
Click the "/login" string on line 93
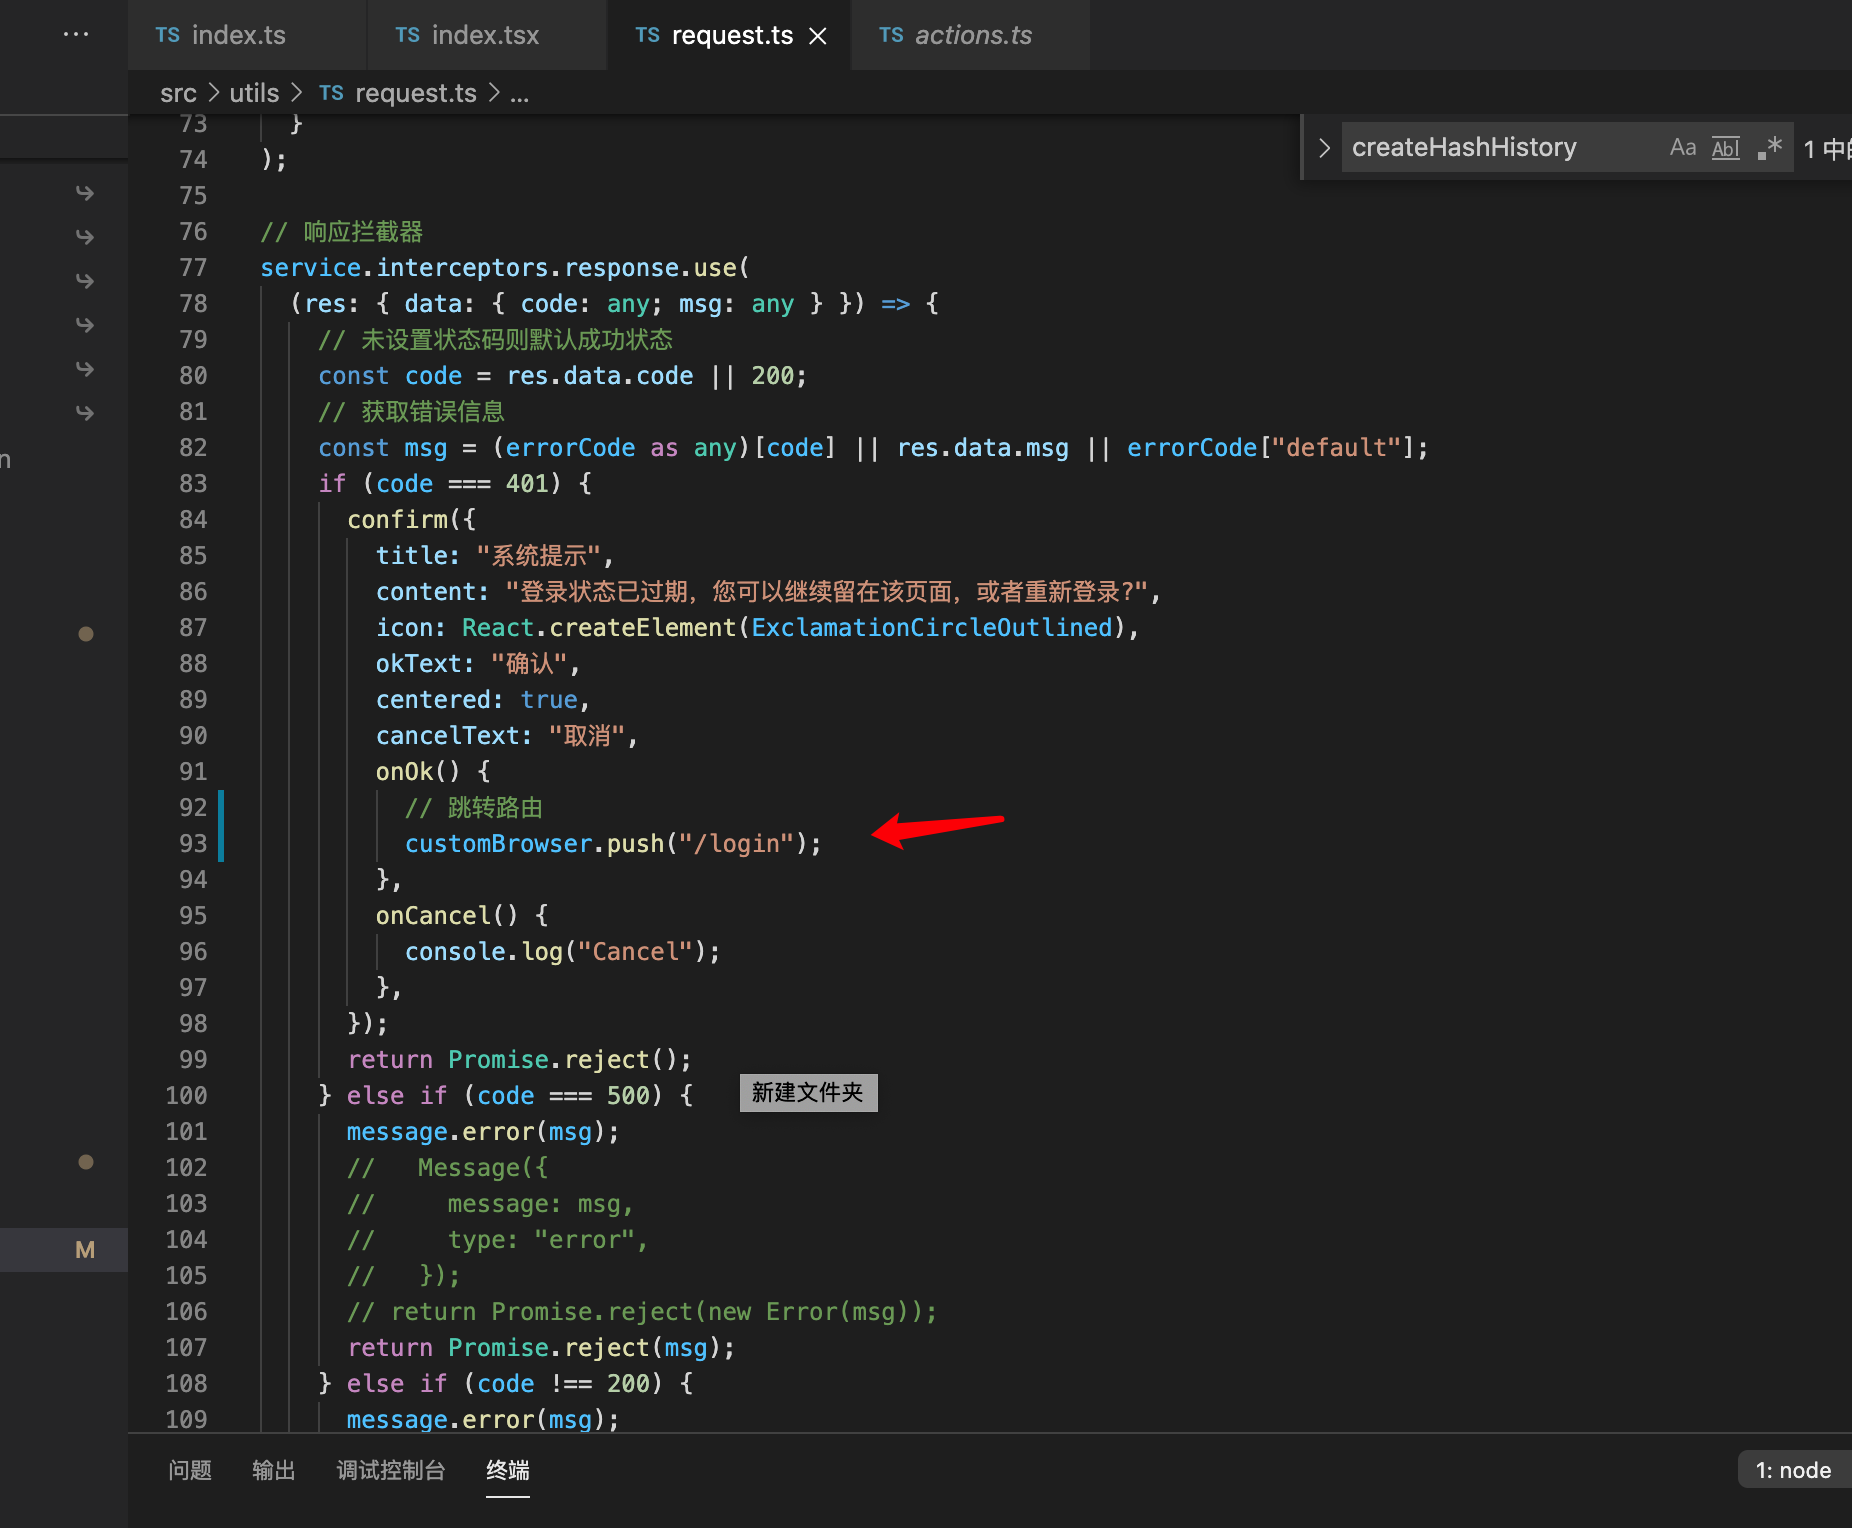click(736, 843)
